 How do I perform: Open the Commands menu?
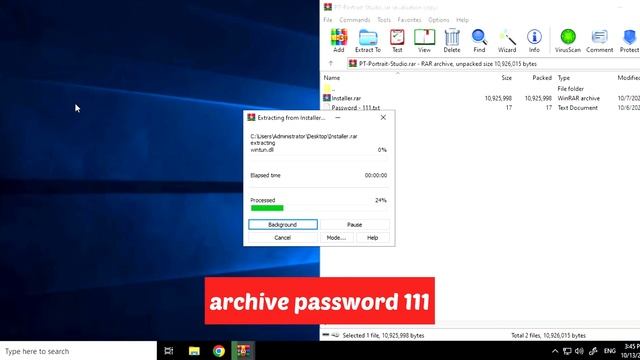(x=355, y=20)
